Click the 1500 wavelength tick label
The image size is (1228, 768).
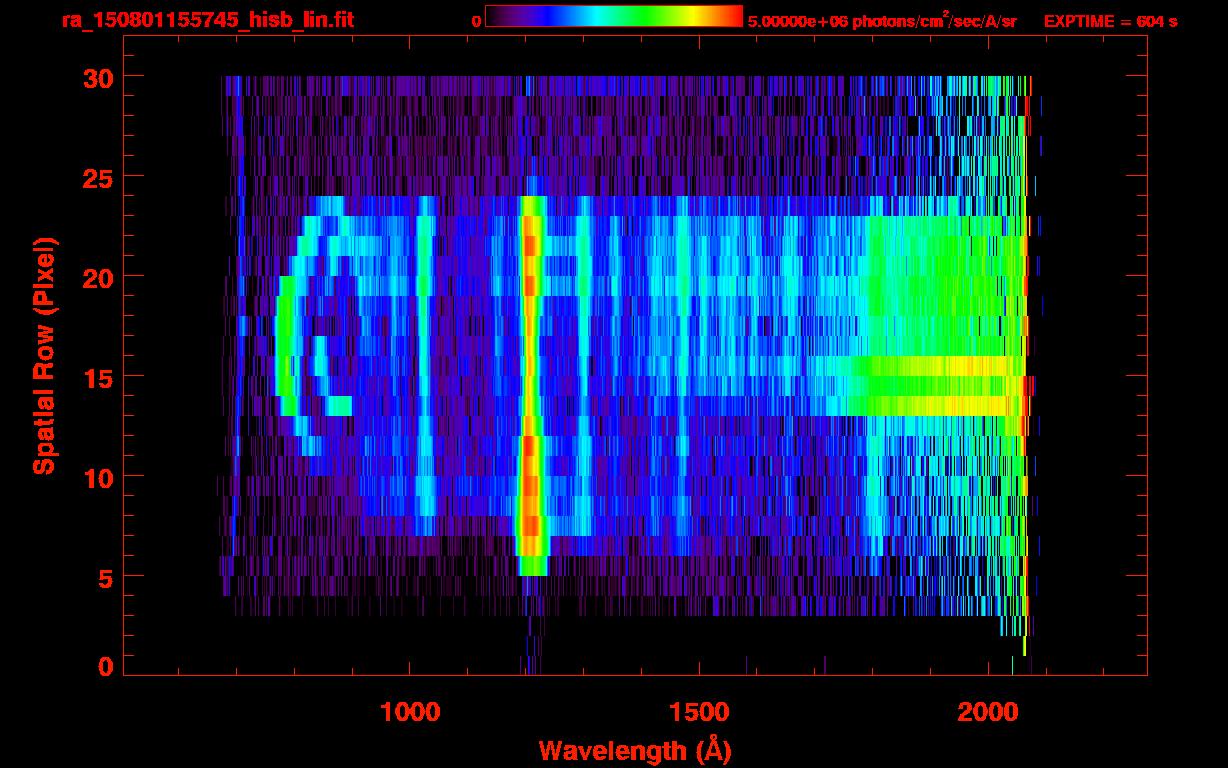[699, 713]
